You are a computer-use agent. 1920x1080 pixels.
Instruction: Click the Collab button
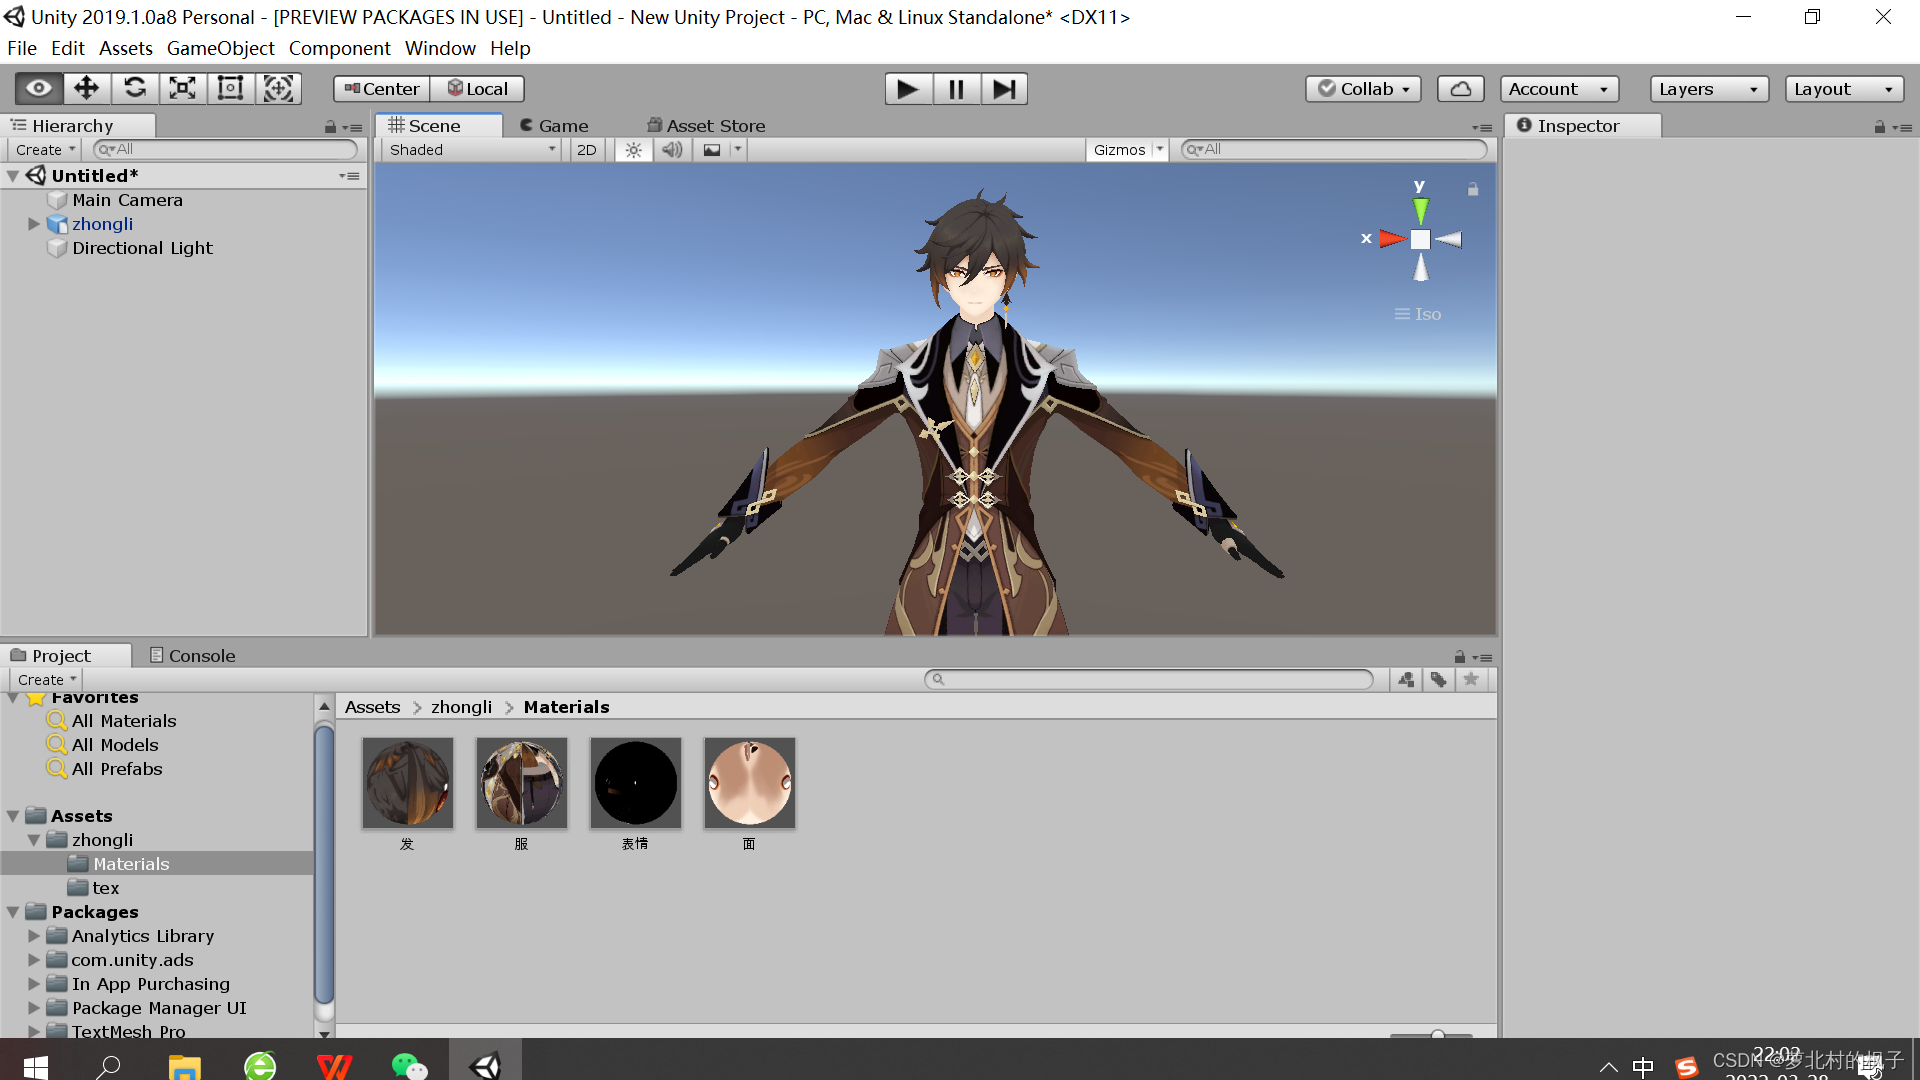click(x=1363, y=89)
